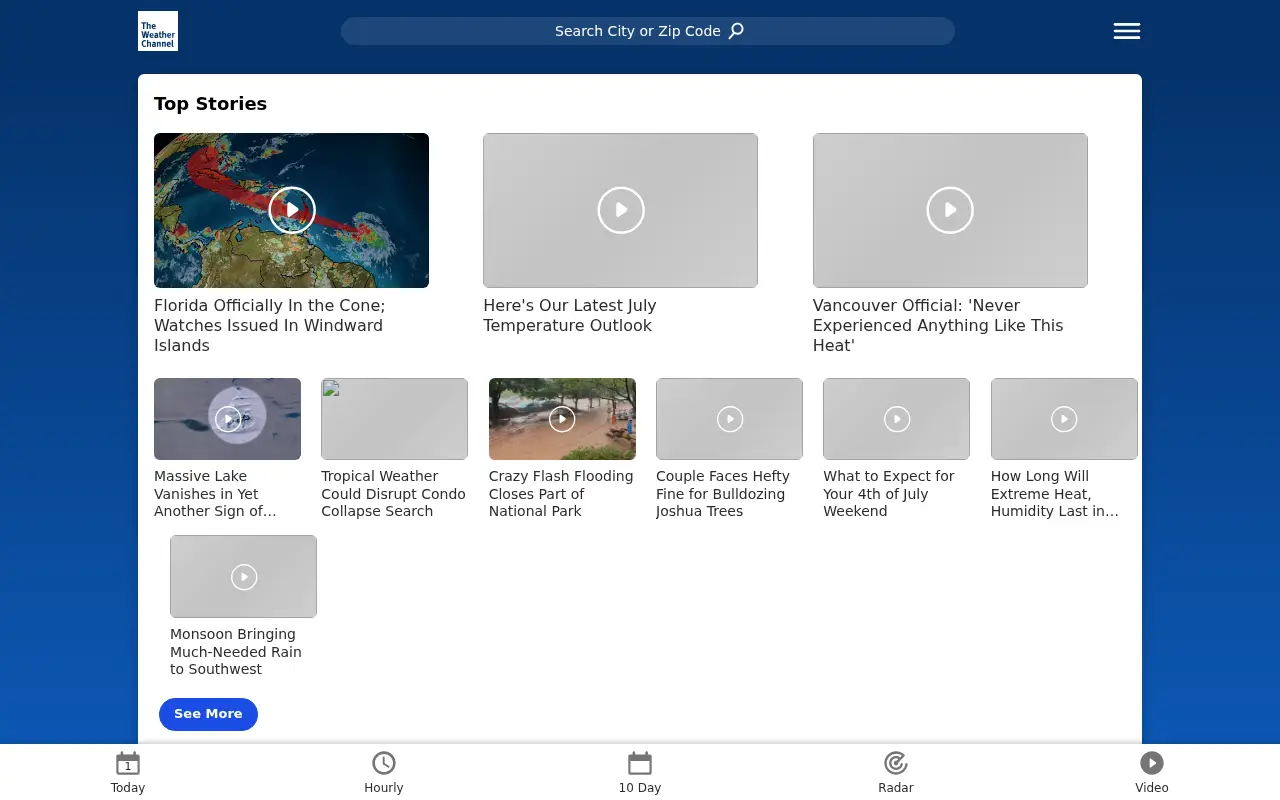Click the 10 Day calendar icon
The image size is (1280, 800).
640,764
